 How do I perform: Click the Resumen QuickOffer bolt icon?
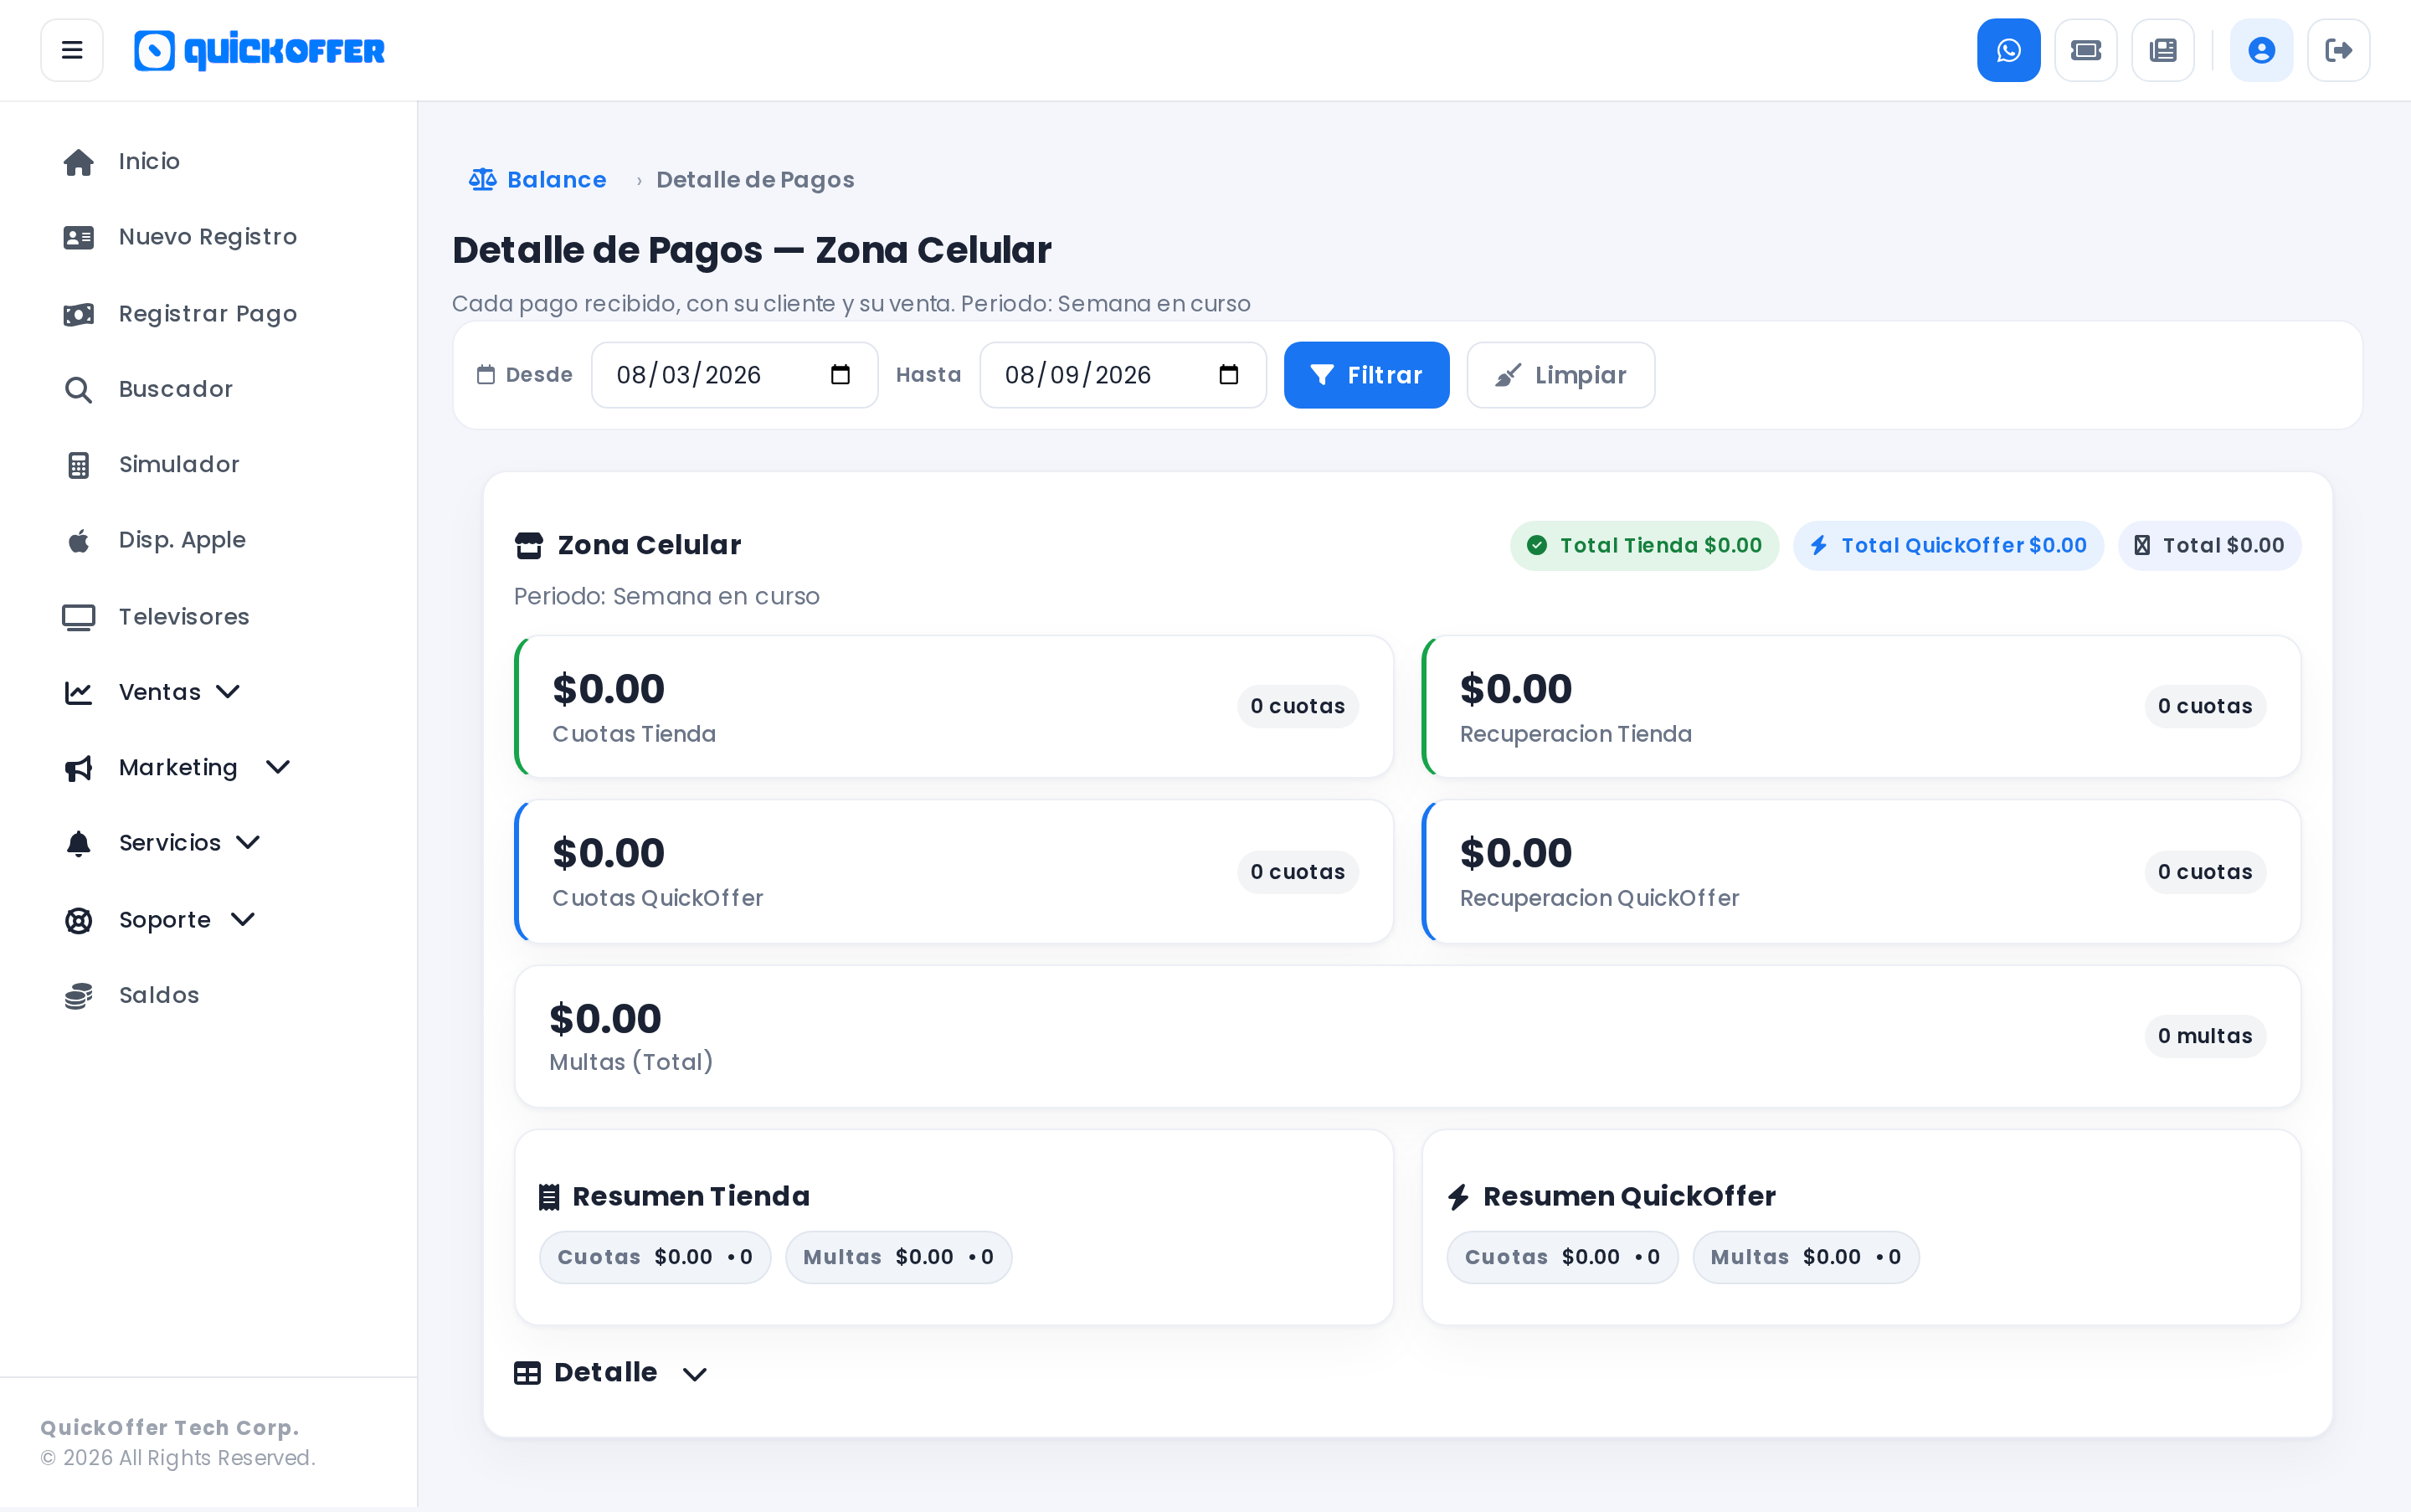click(x=1458, y=1196)
